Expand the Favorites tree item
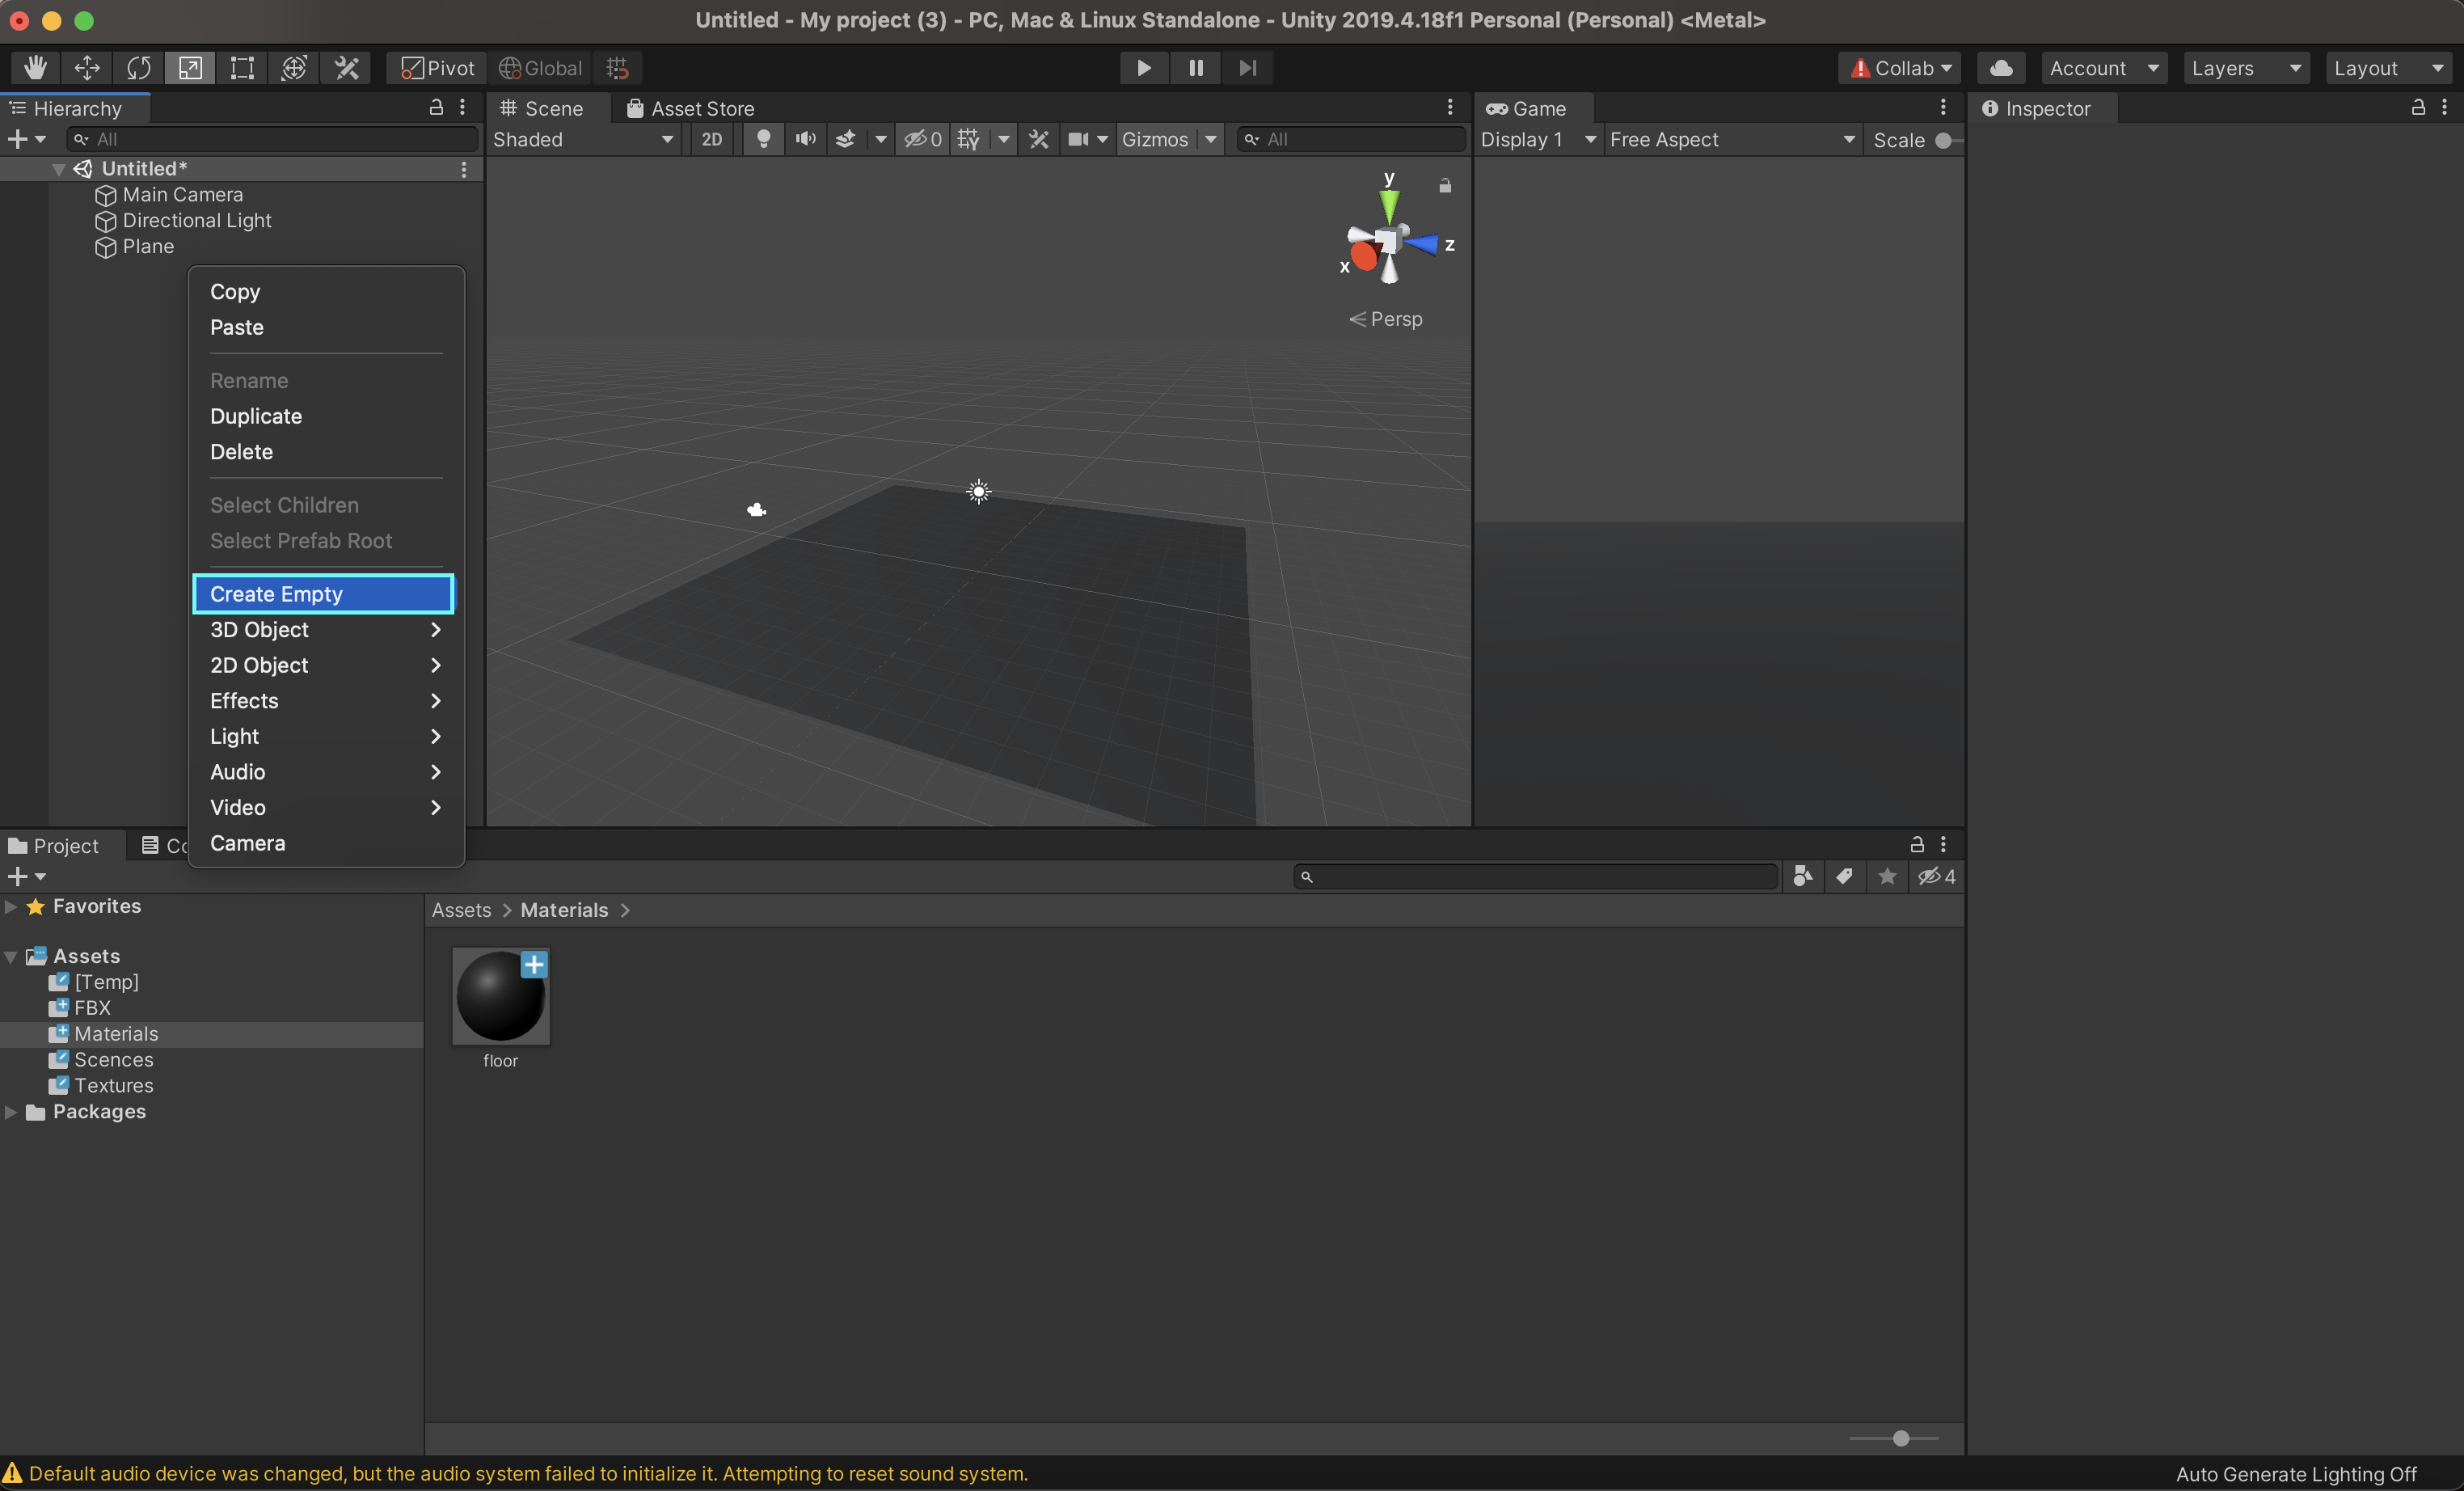The image size is (2464, 1491). [x=11, y=906]
